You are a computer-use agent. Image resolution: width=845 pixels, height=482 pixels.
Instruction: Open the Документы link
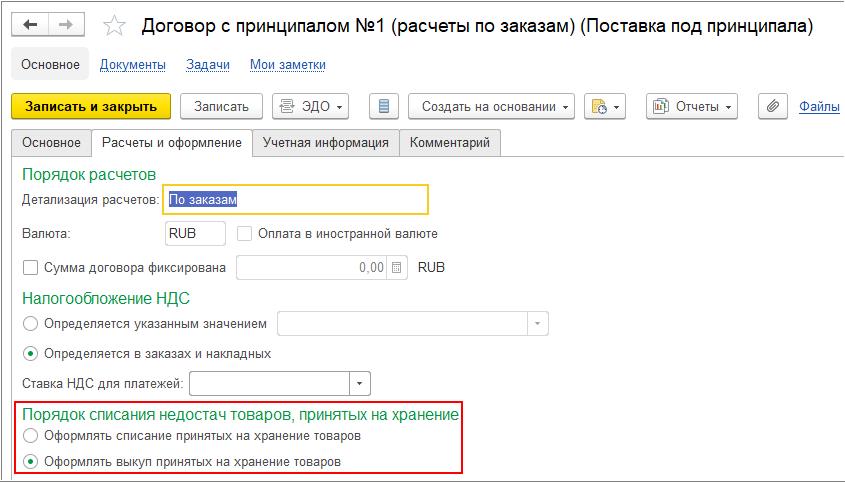point(133,65)
